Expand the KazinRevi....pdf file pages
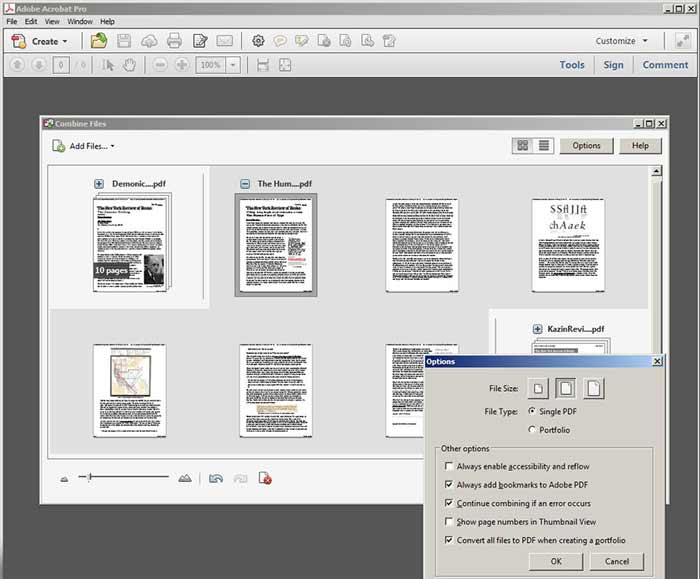The image size is (700, 579). tap(538, 329)
